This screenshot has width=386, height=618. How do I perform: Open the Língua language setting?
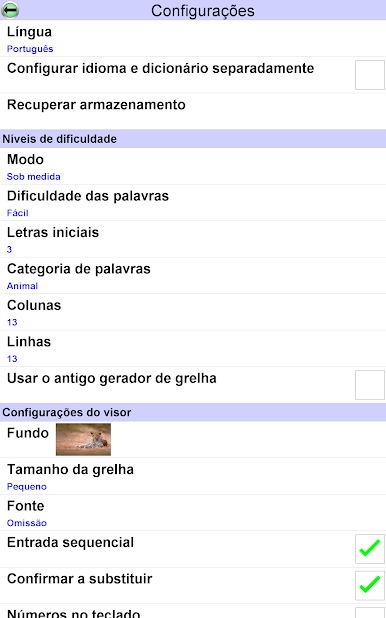193,38
